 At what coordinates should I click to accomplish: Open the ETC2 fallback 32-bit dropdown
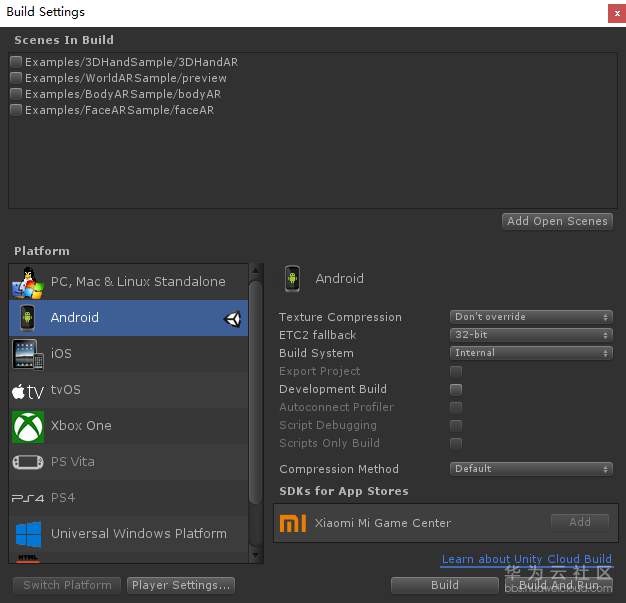click(x=531, y=335)
